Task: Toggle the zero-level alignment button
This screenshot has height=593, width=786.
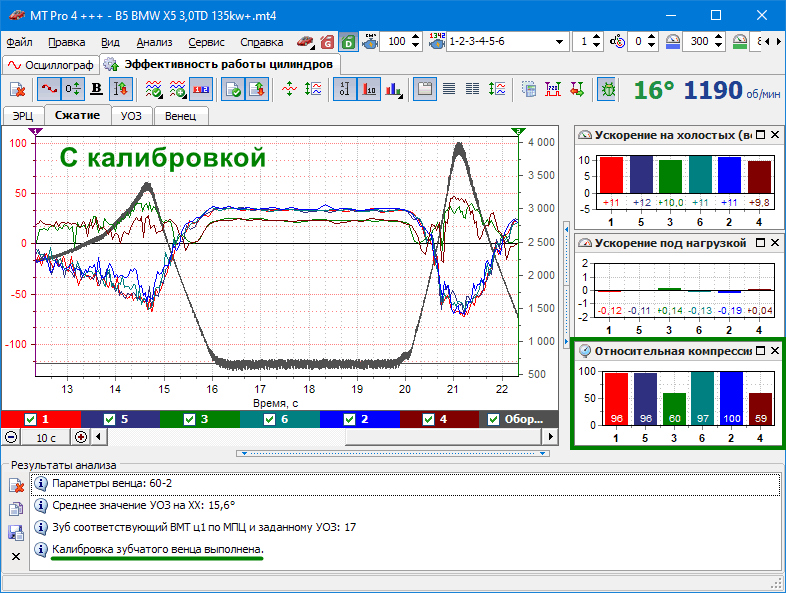Action: pyautogui.click(x=73, y=90)
